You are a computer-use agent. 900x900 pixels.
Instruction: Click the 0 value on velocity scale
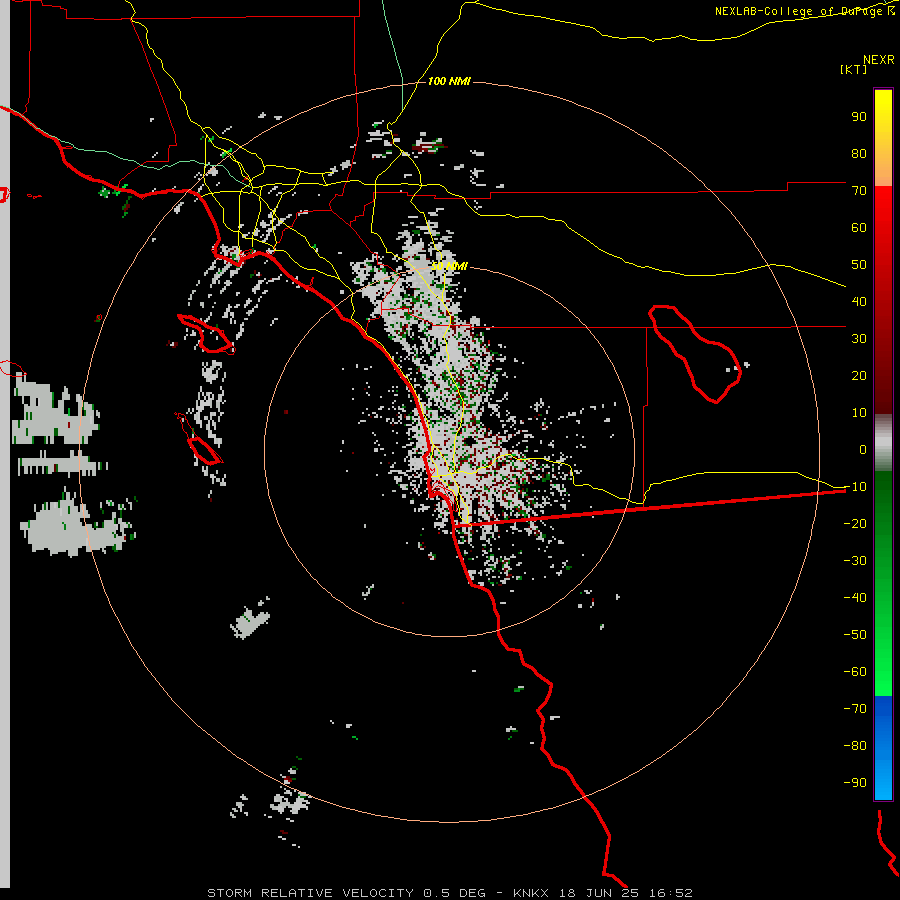click(863, 449)
